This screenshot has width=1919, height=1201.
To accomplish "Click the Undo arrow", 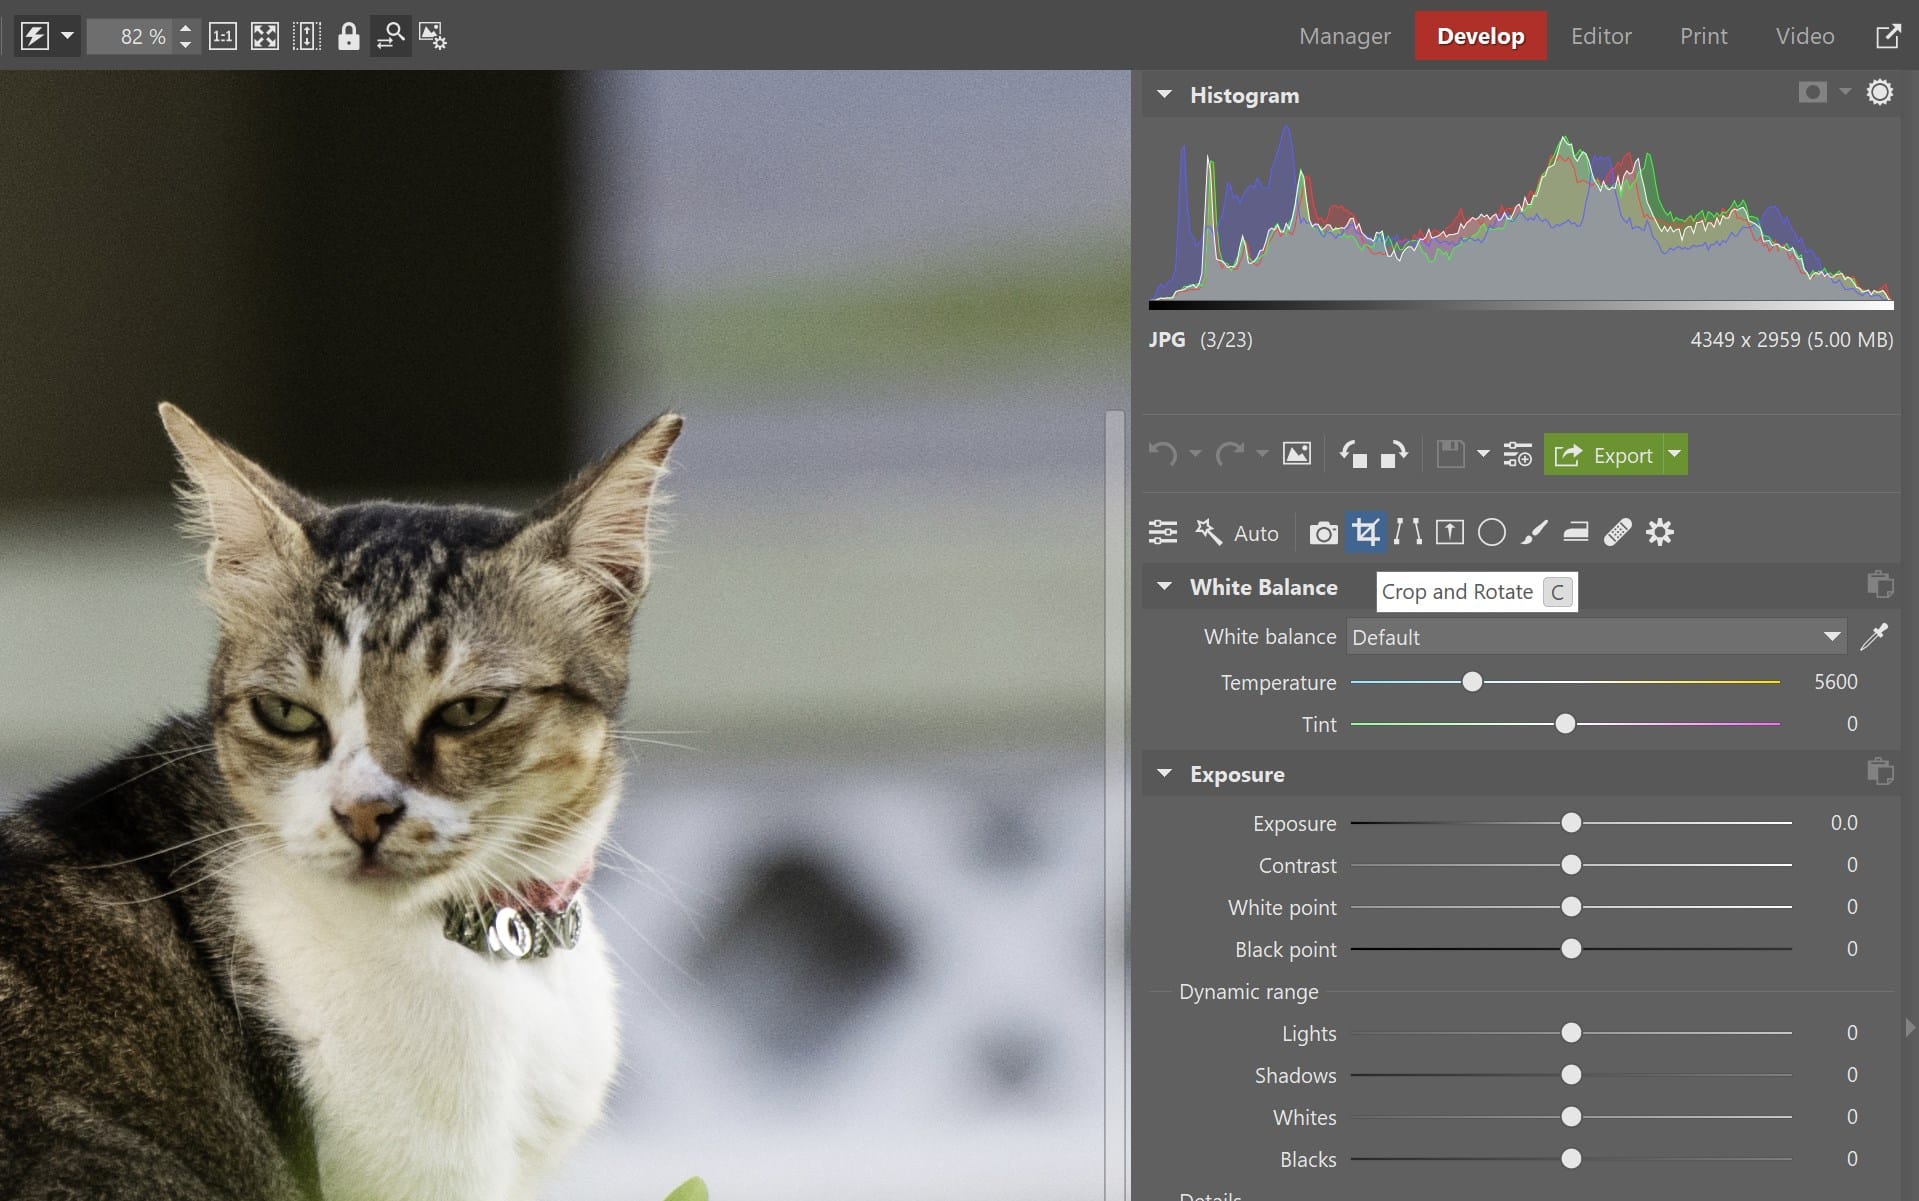I will (x=1163, y=454).
